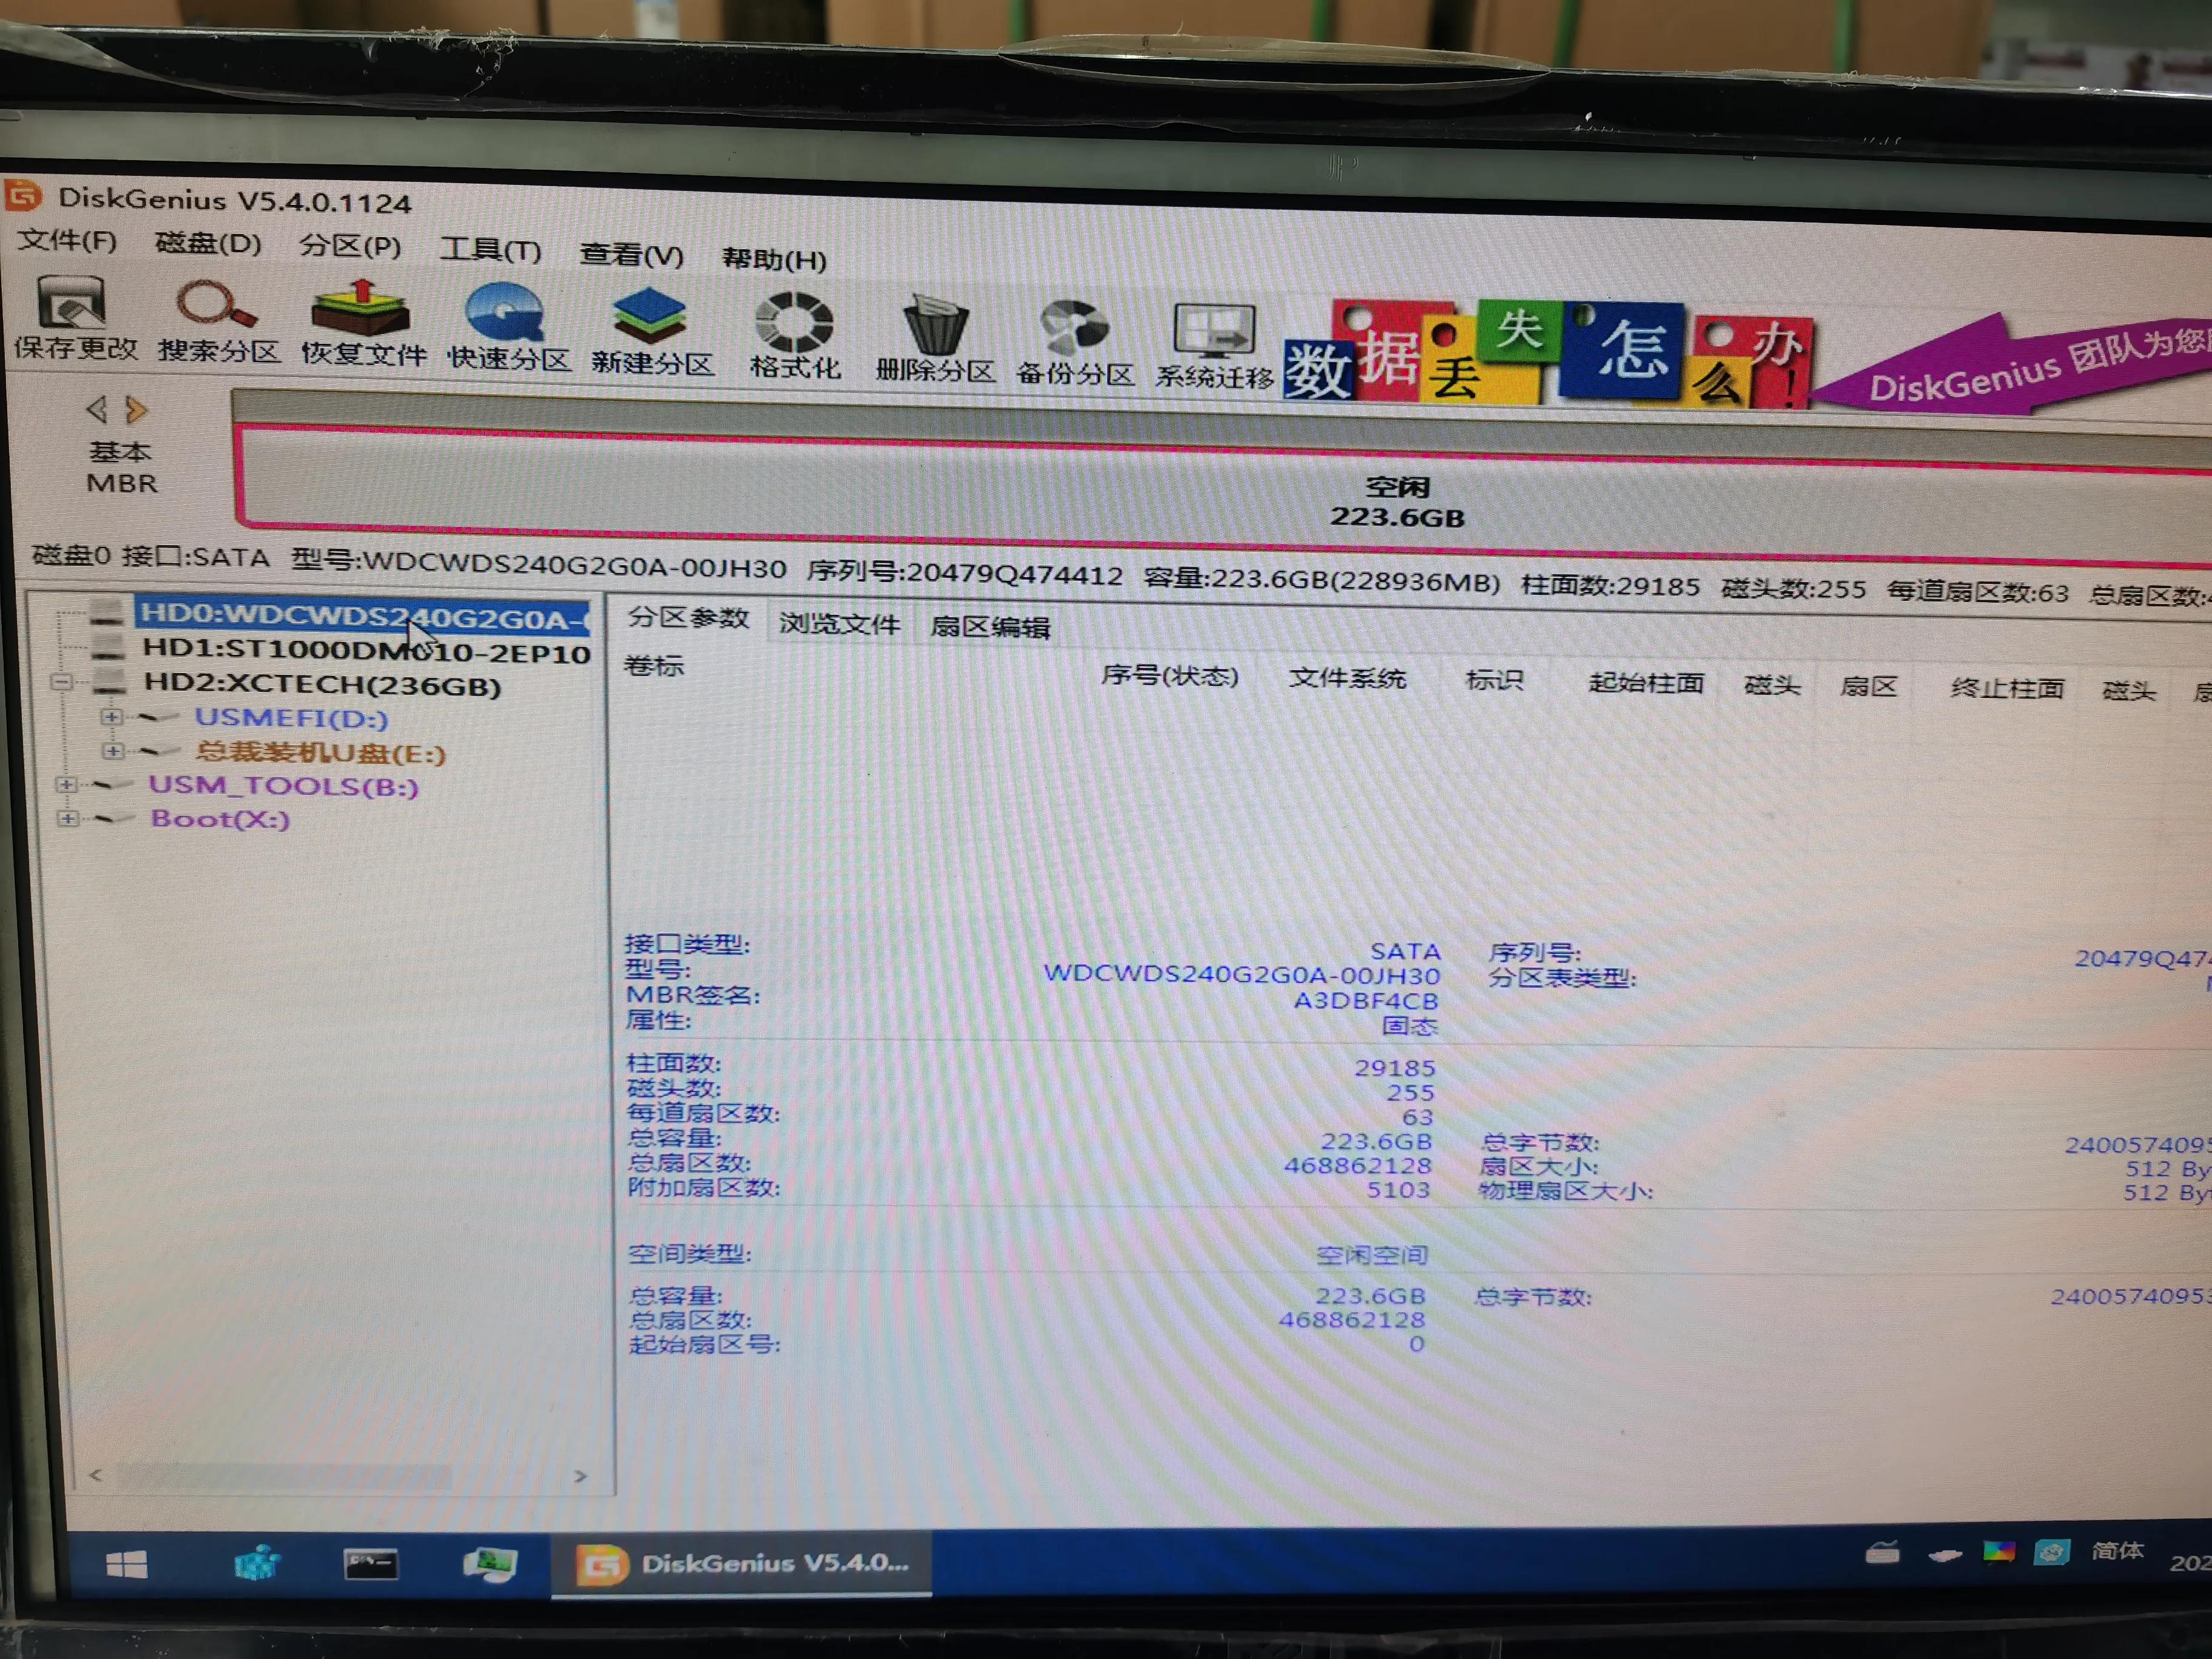Expand the Boot(X:) tree node

(x=68, y=818)
